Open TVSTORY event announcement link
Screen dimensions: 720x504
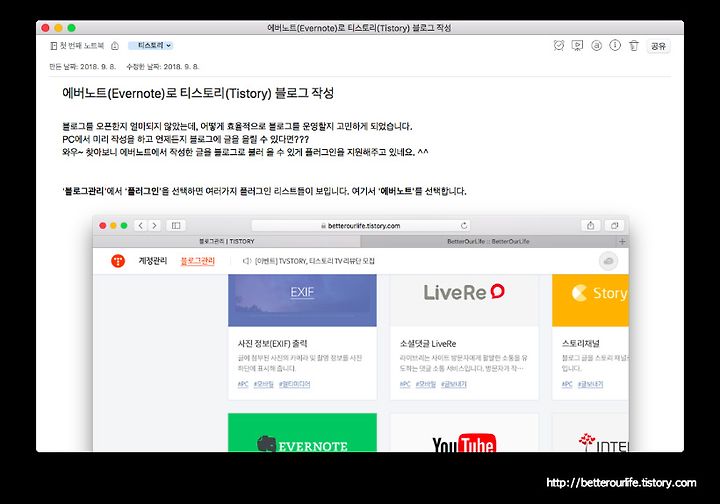315,261
